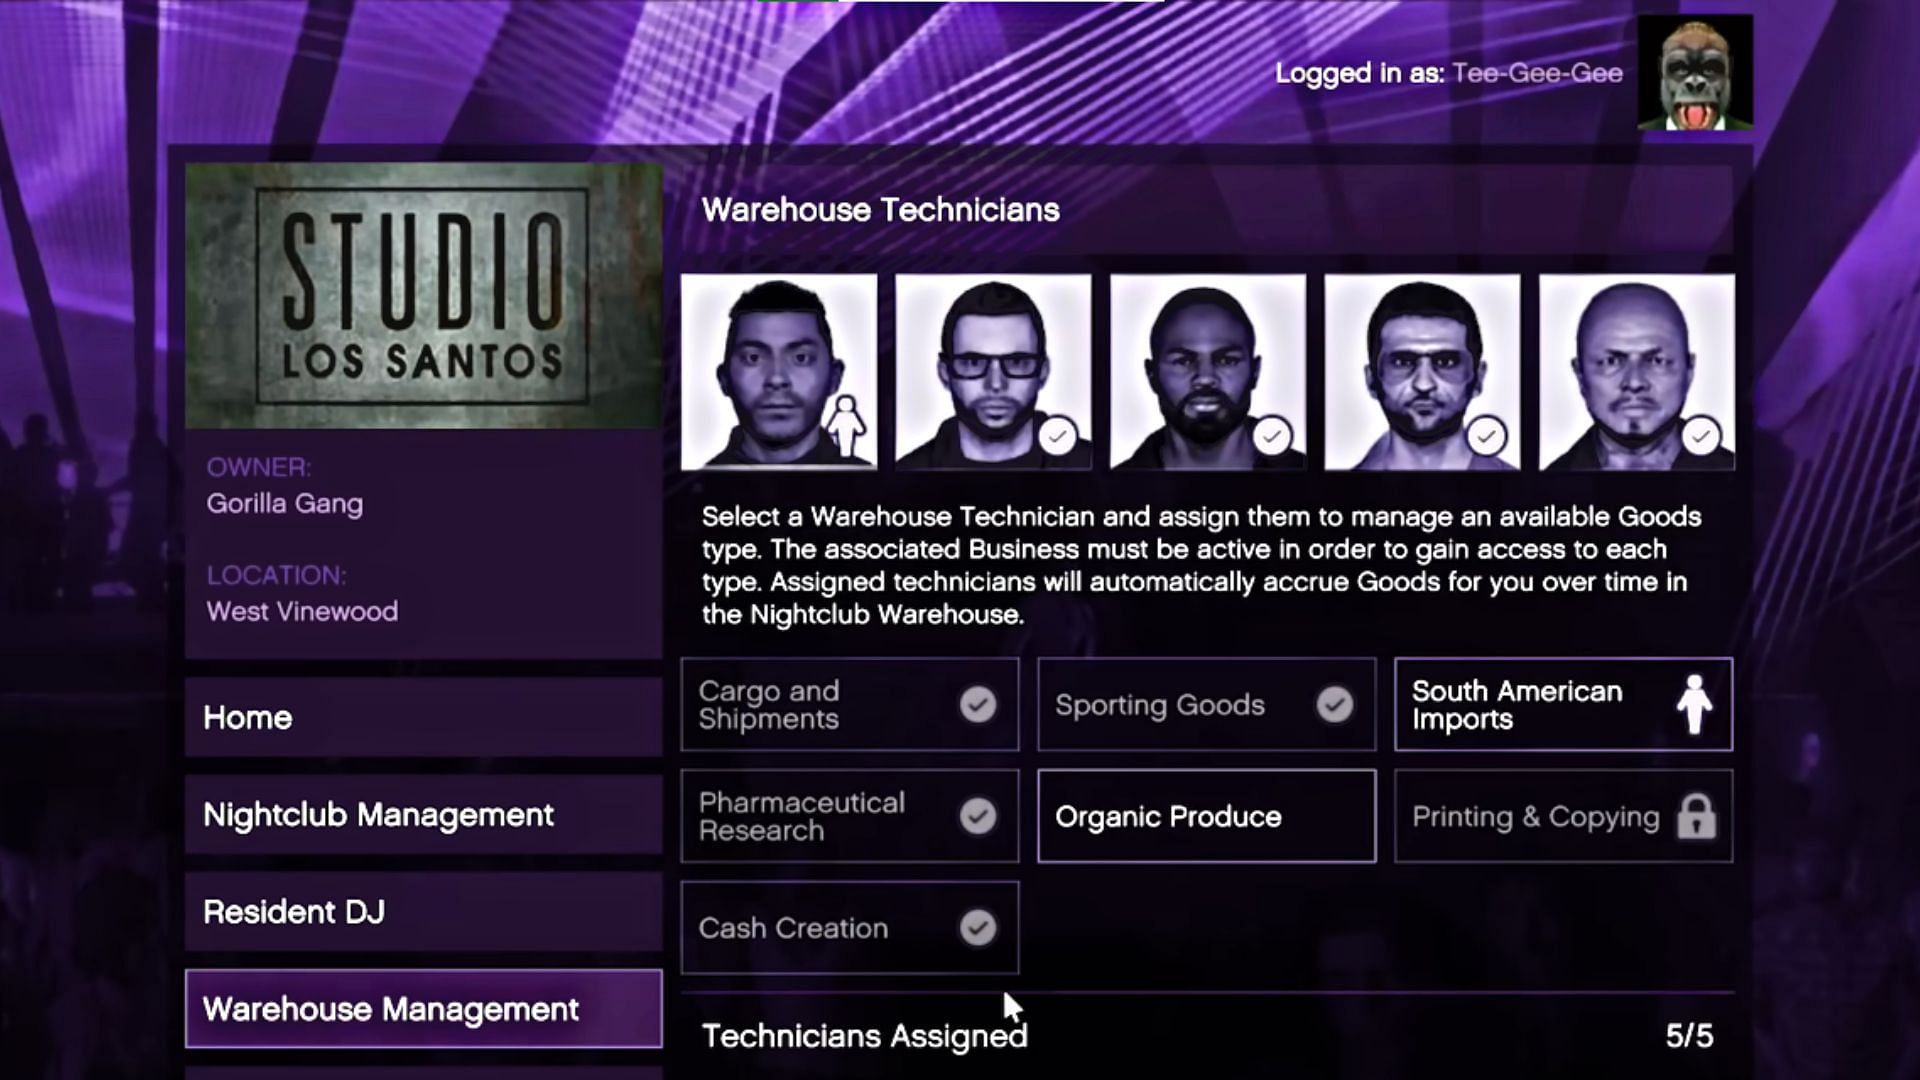View the Gorilla Gang owner profile

click(x=285, y=502)
